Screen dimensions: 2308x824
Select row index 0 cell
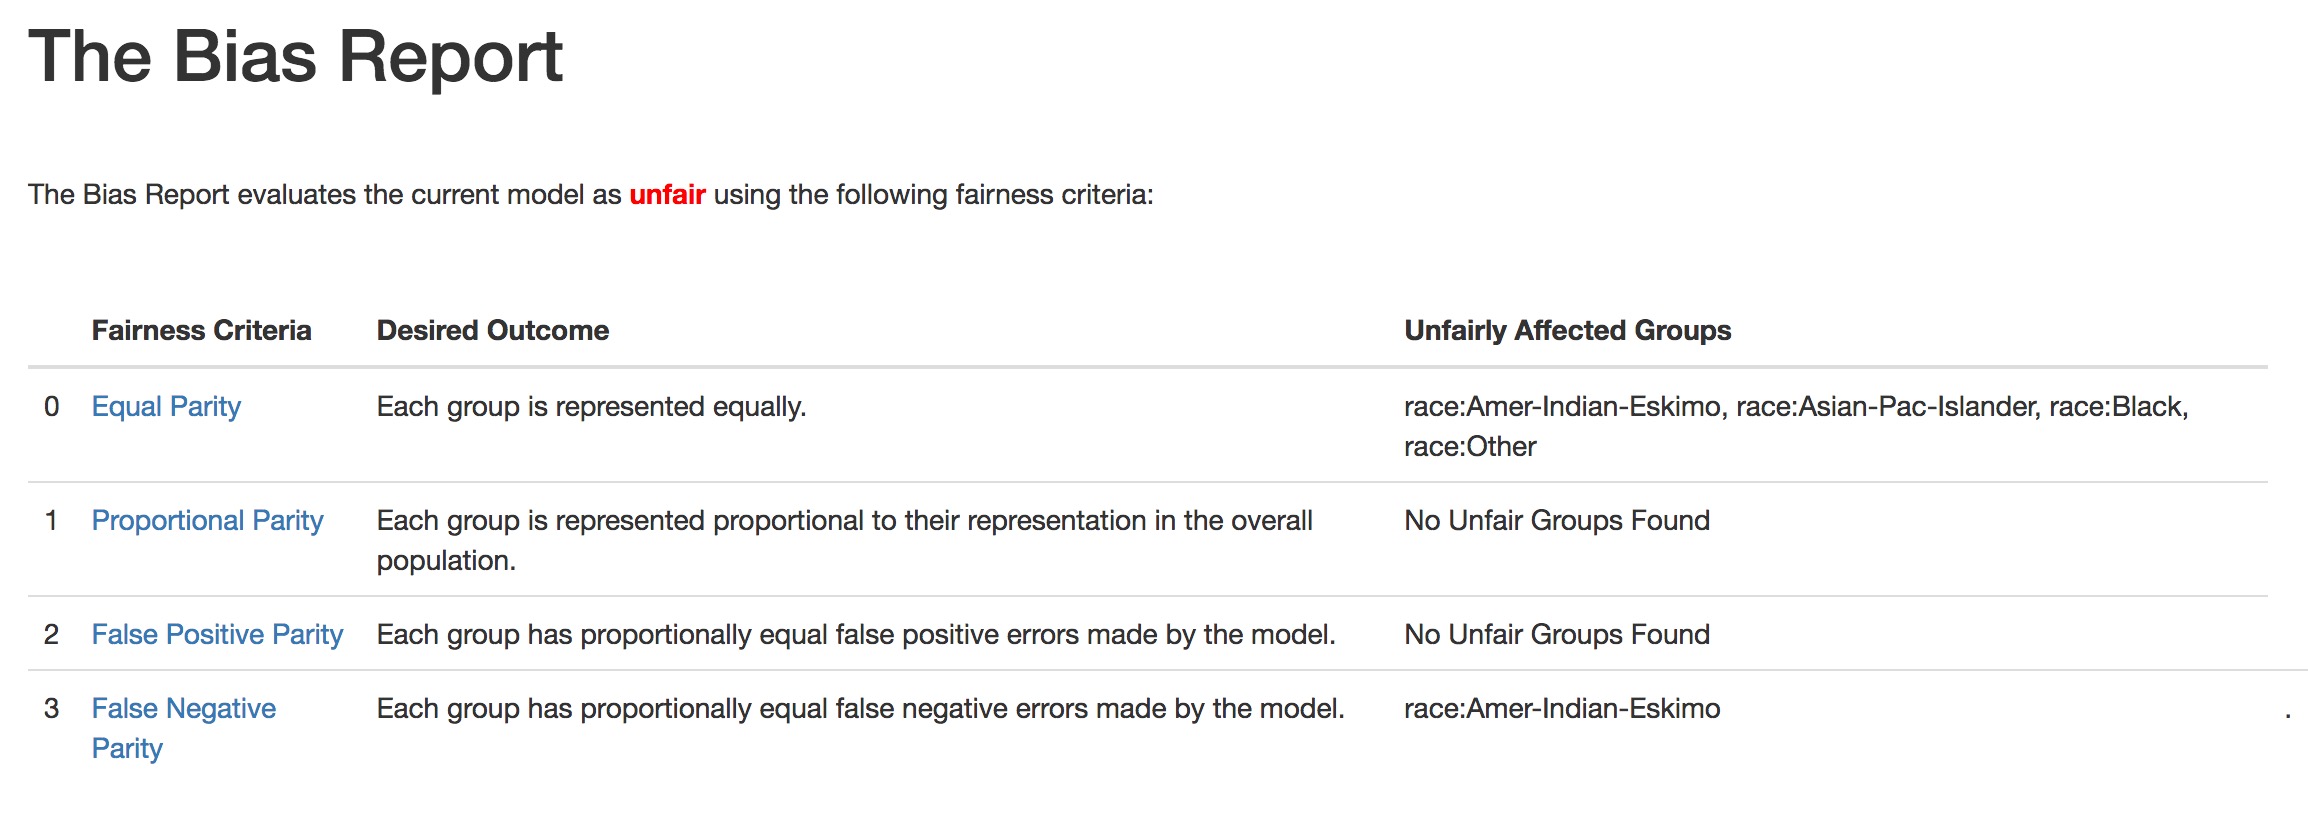click(52, 406)
